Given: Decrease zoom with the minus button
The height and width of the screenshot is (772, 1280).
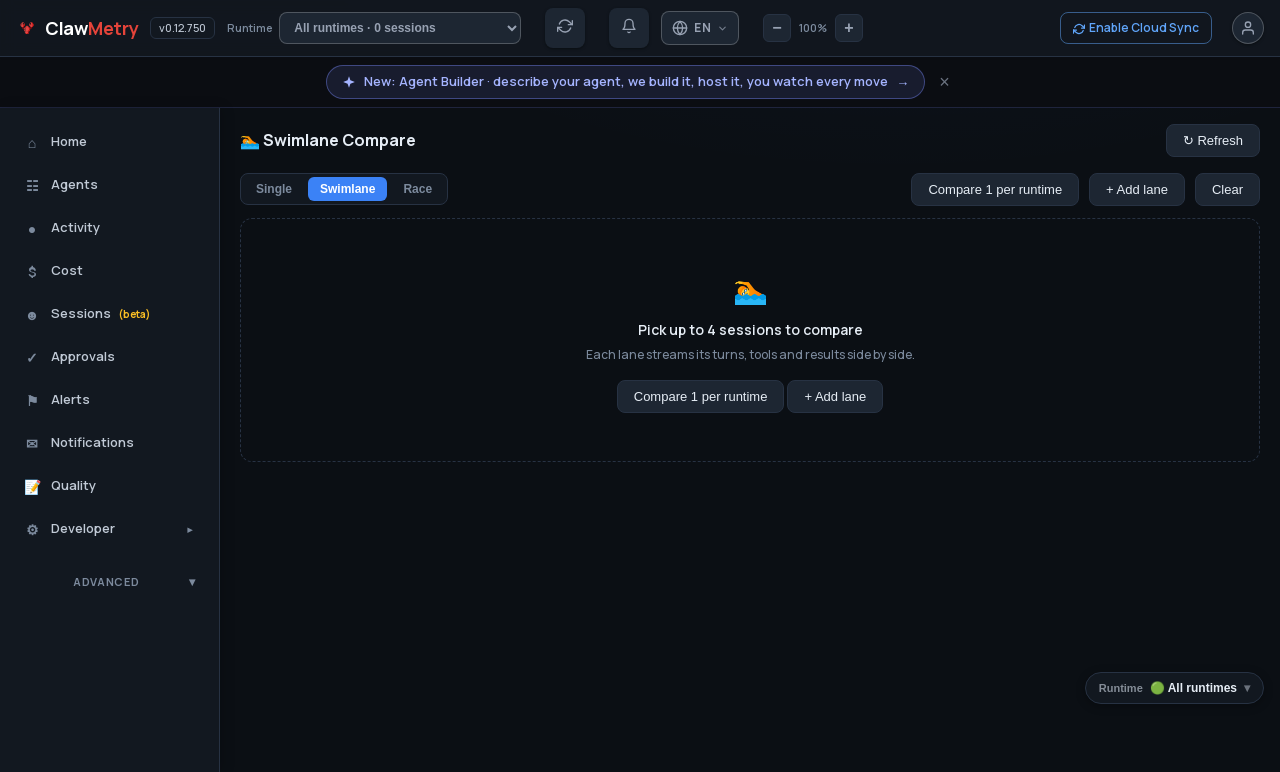Looking at the screenshot, I should 777,28.
